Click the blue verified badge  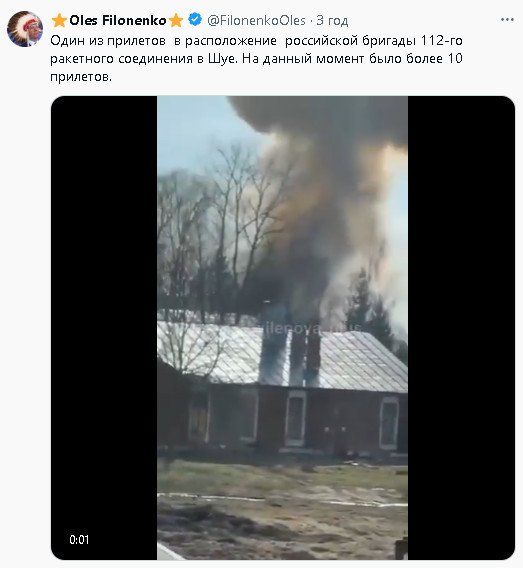coord(196,20)
